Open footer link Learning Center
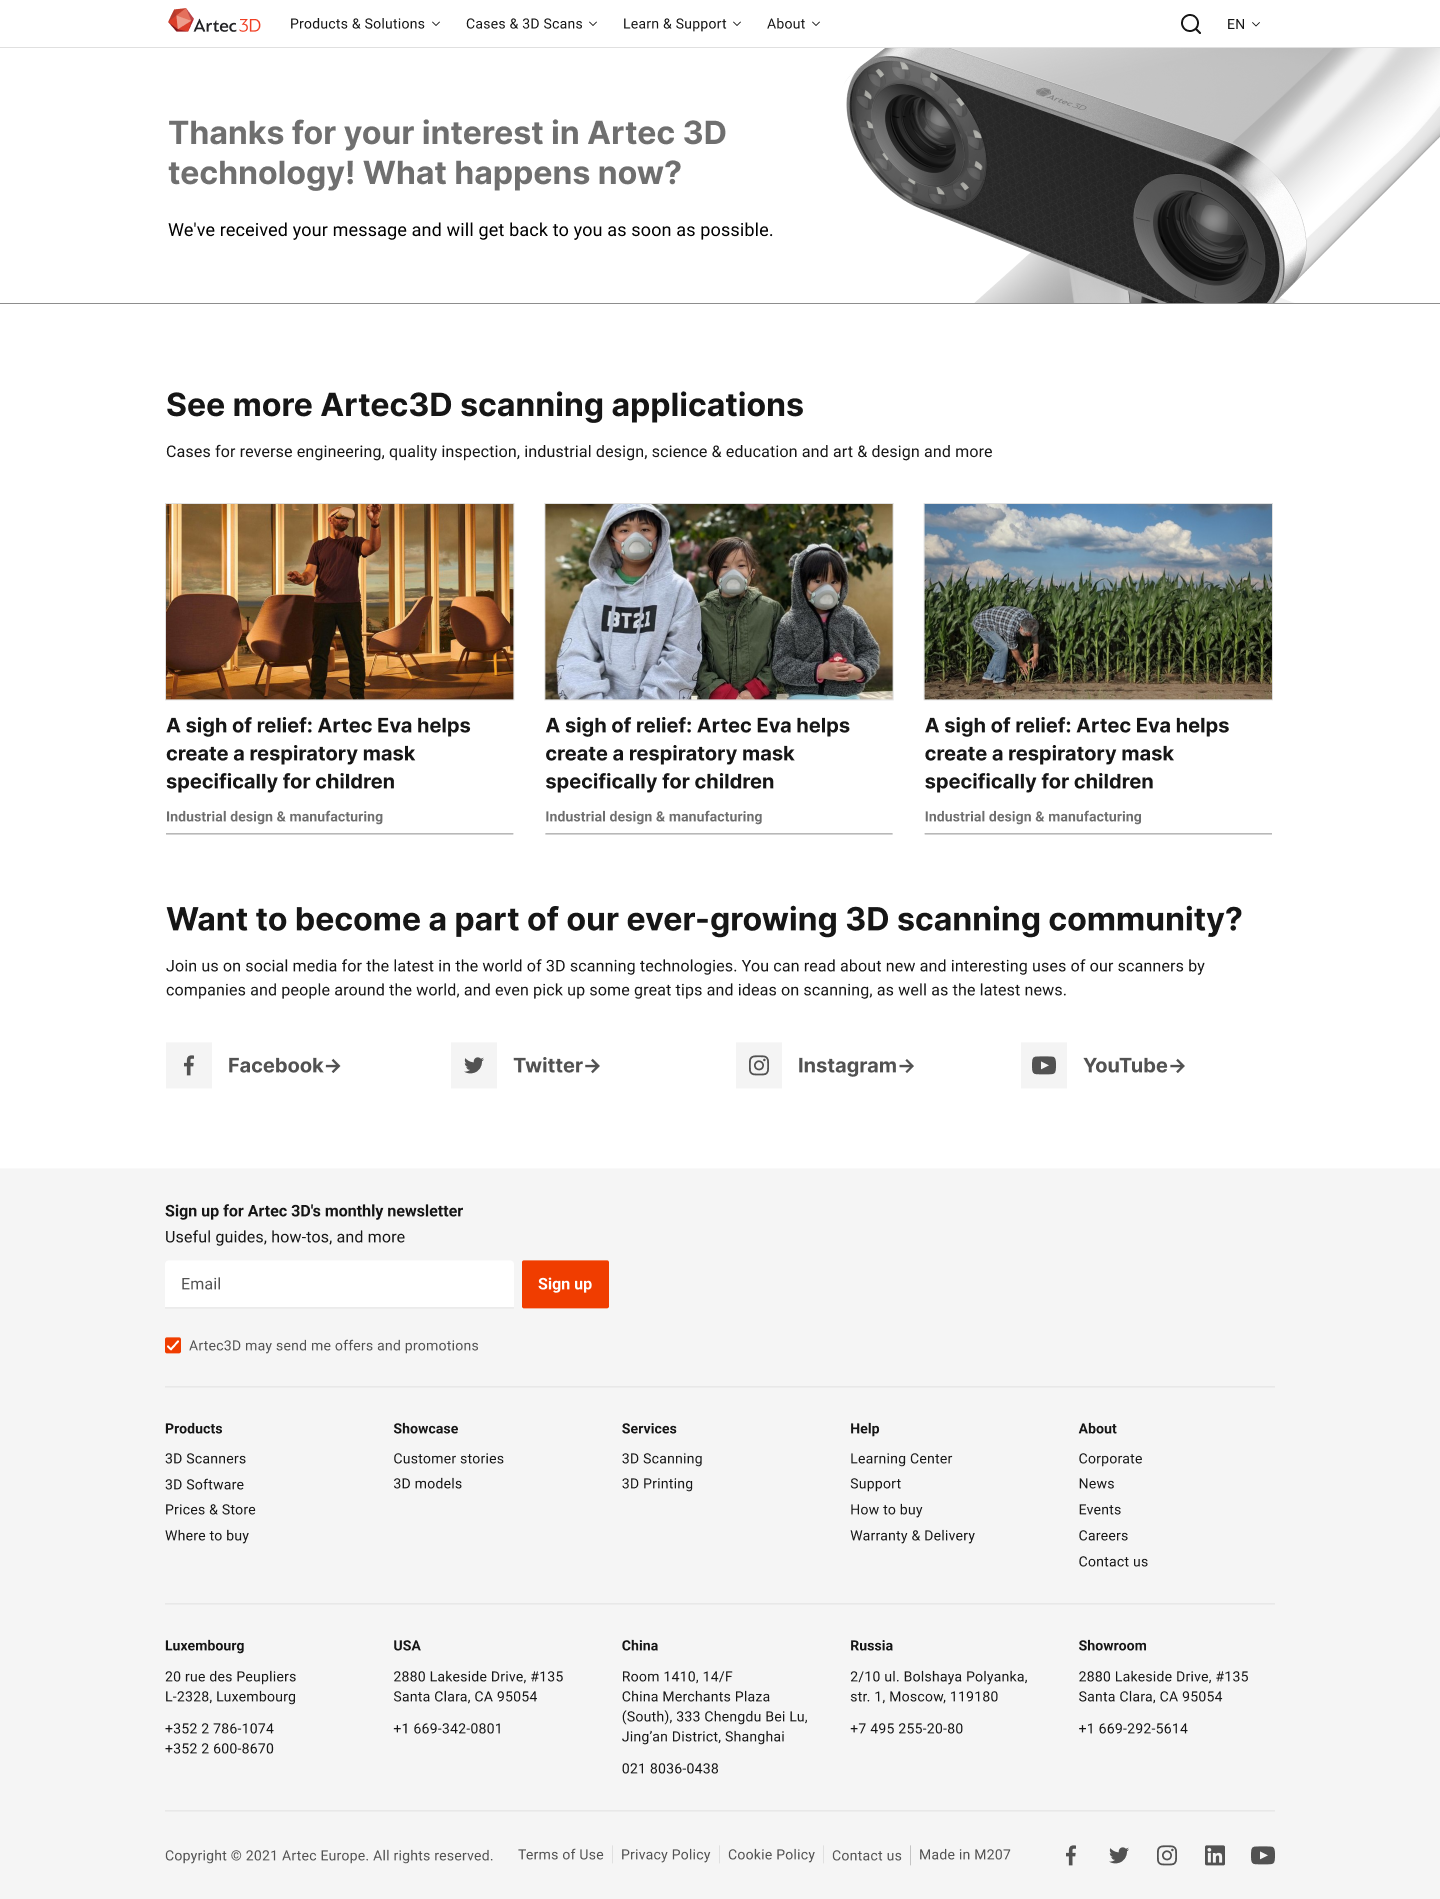Screen dimensions: 1440x1899 pyautogui.click(x=901, y=1459)
